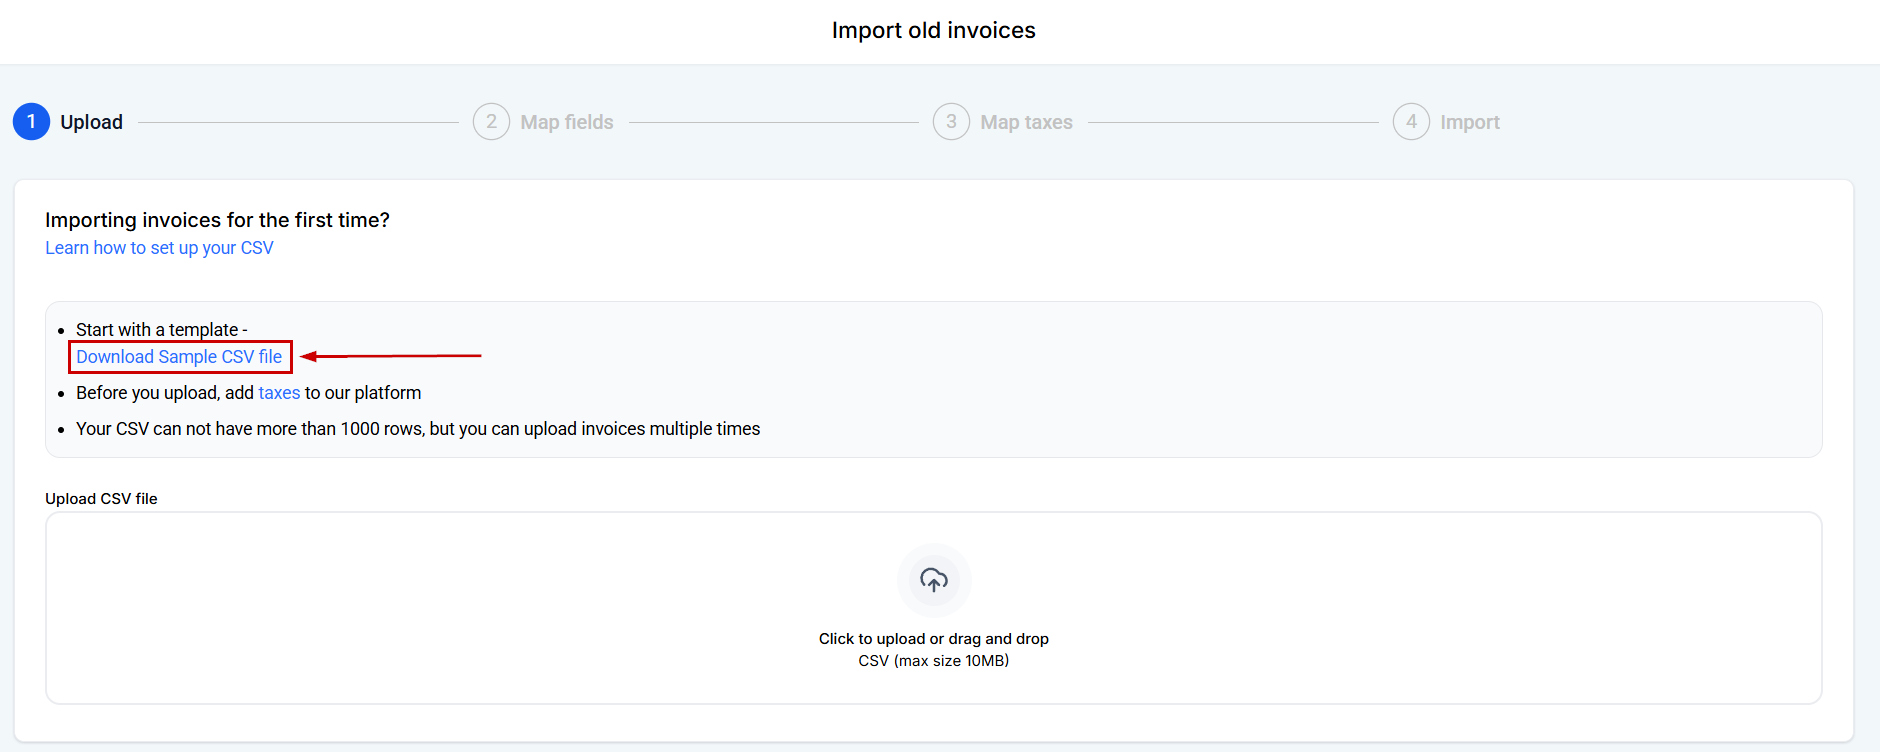Go to the Map fields step

567,122
